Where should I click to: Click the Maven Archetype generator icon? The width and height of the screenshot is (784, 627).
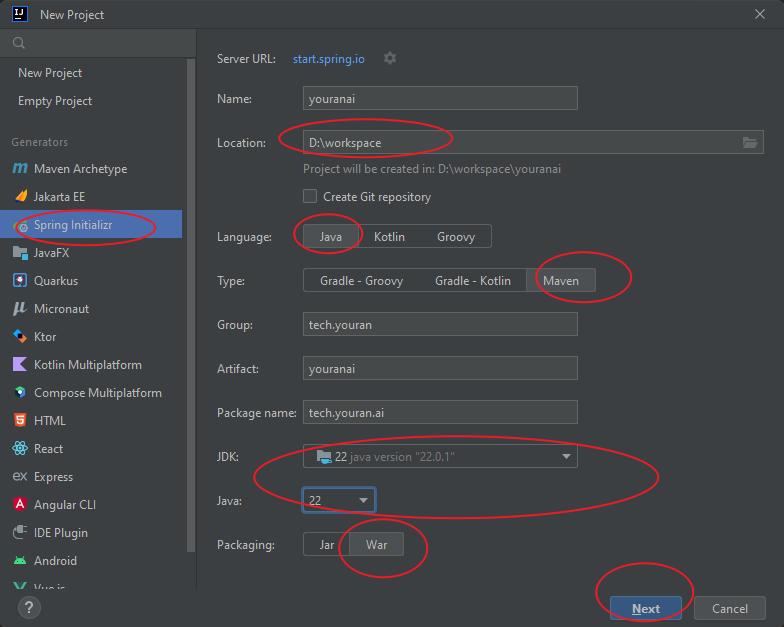click(x=20, y=168)
